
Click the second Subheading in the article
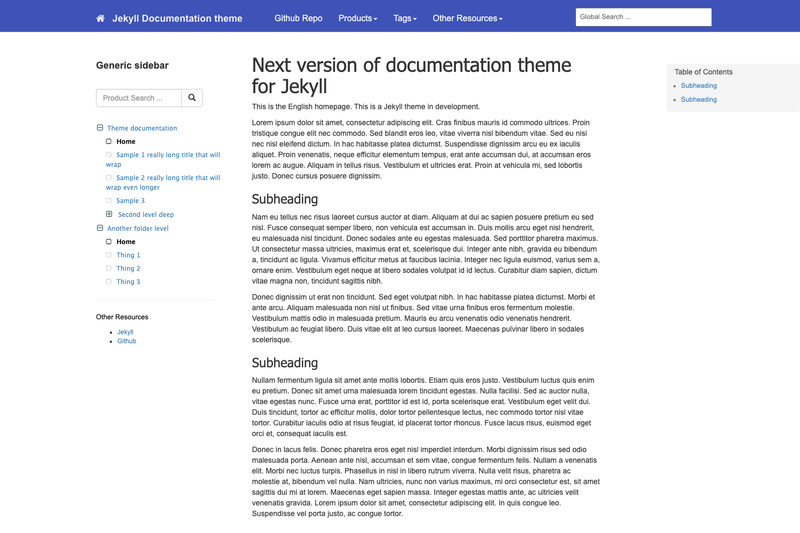pos(285,363)
